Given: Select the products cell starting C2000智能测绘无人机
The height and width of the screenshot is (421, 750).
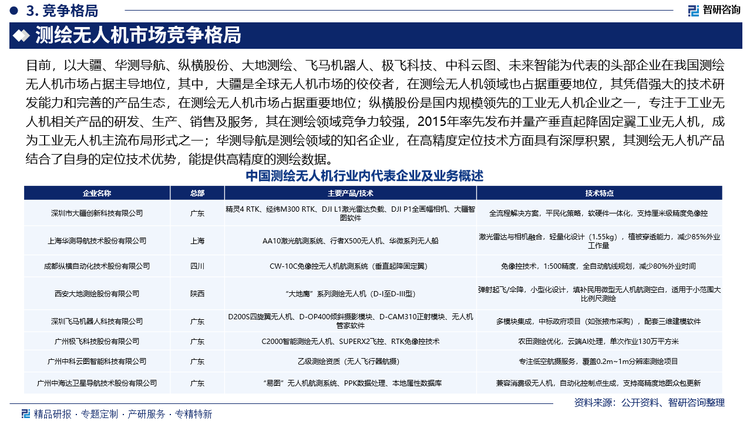Looking at the screenshot, I should 350,342.
